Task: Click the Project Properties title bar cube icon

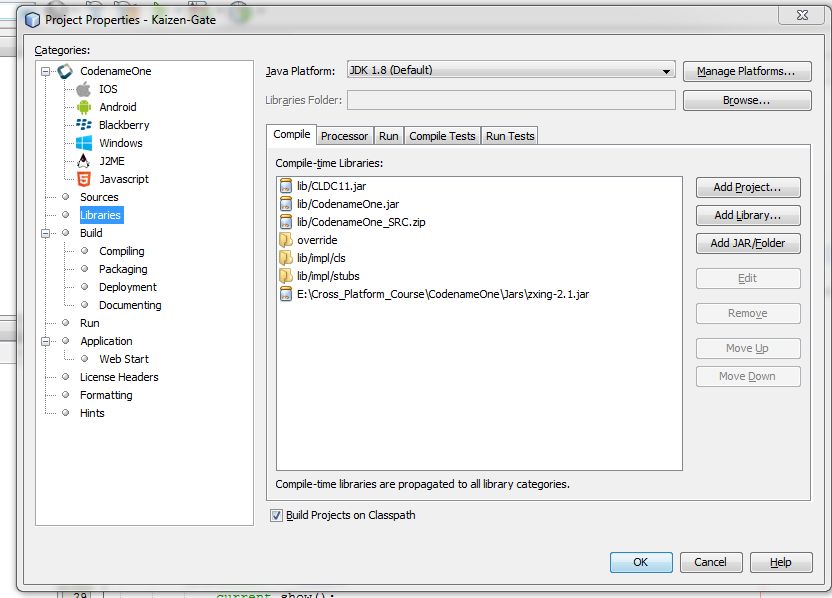Action: click(x=32, y=20)
